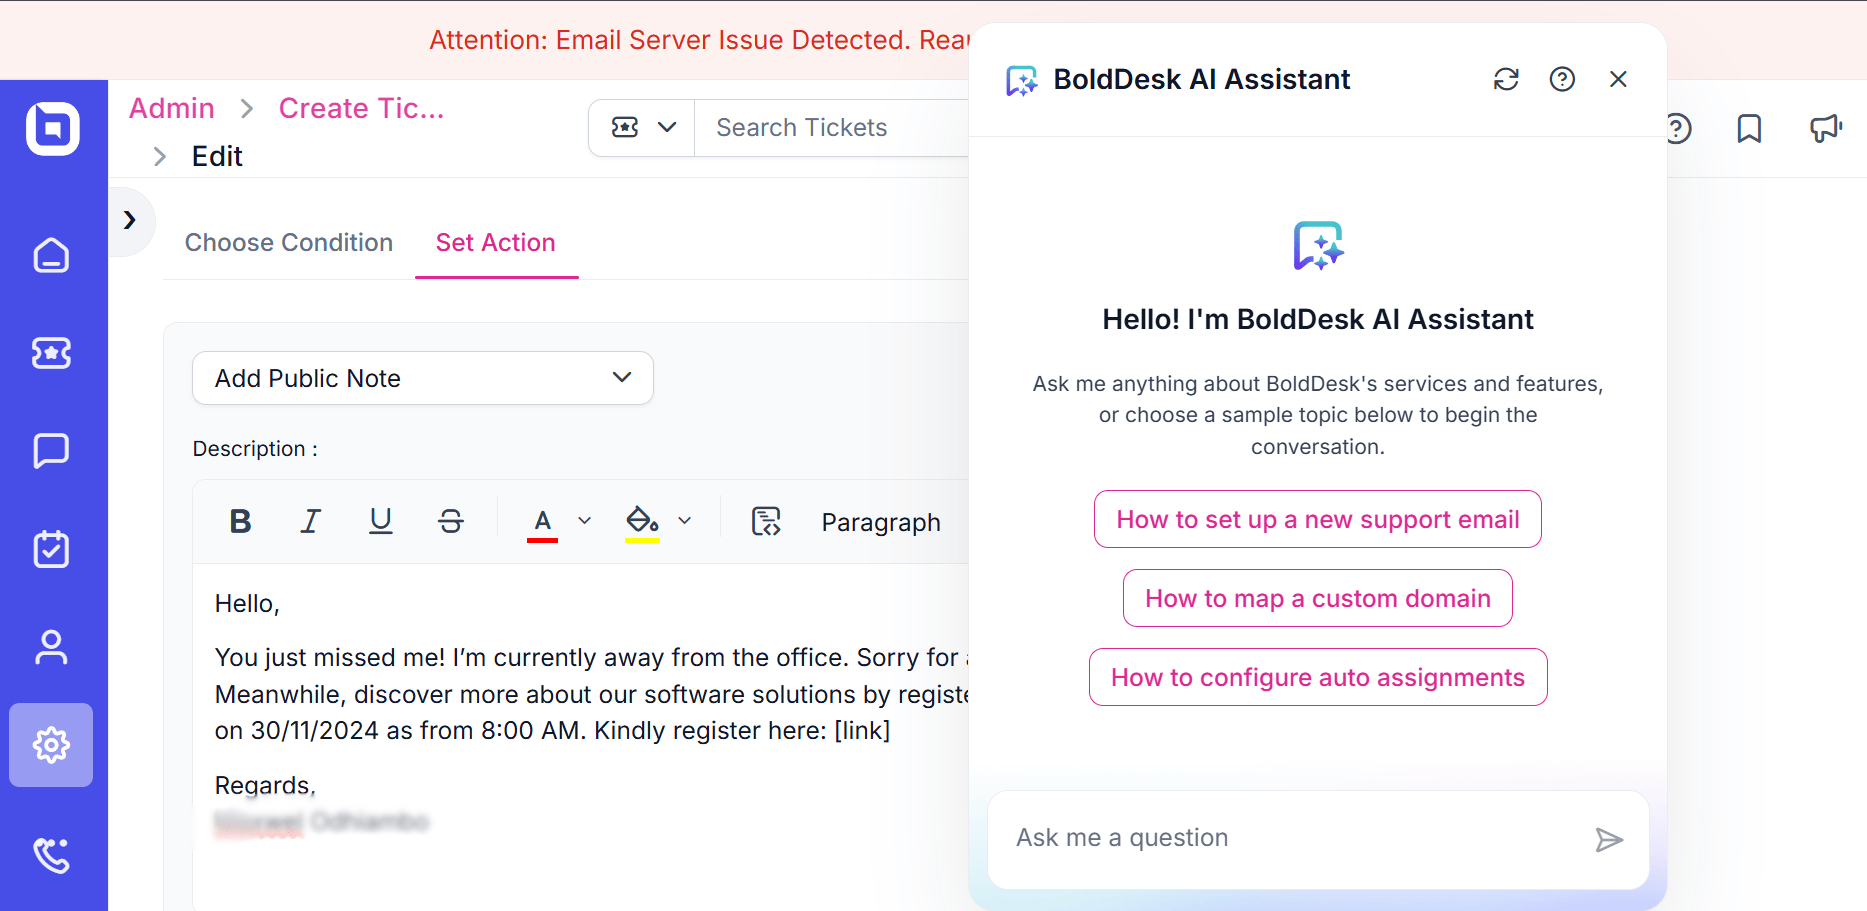The image size is (1867, 911).
Task: Click the 'Regards,' line in editor
Action: 265,786
